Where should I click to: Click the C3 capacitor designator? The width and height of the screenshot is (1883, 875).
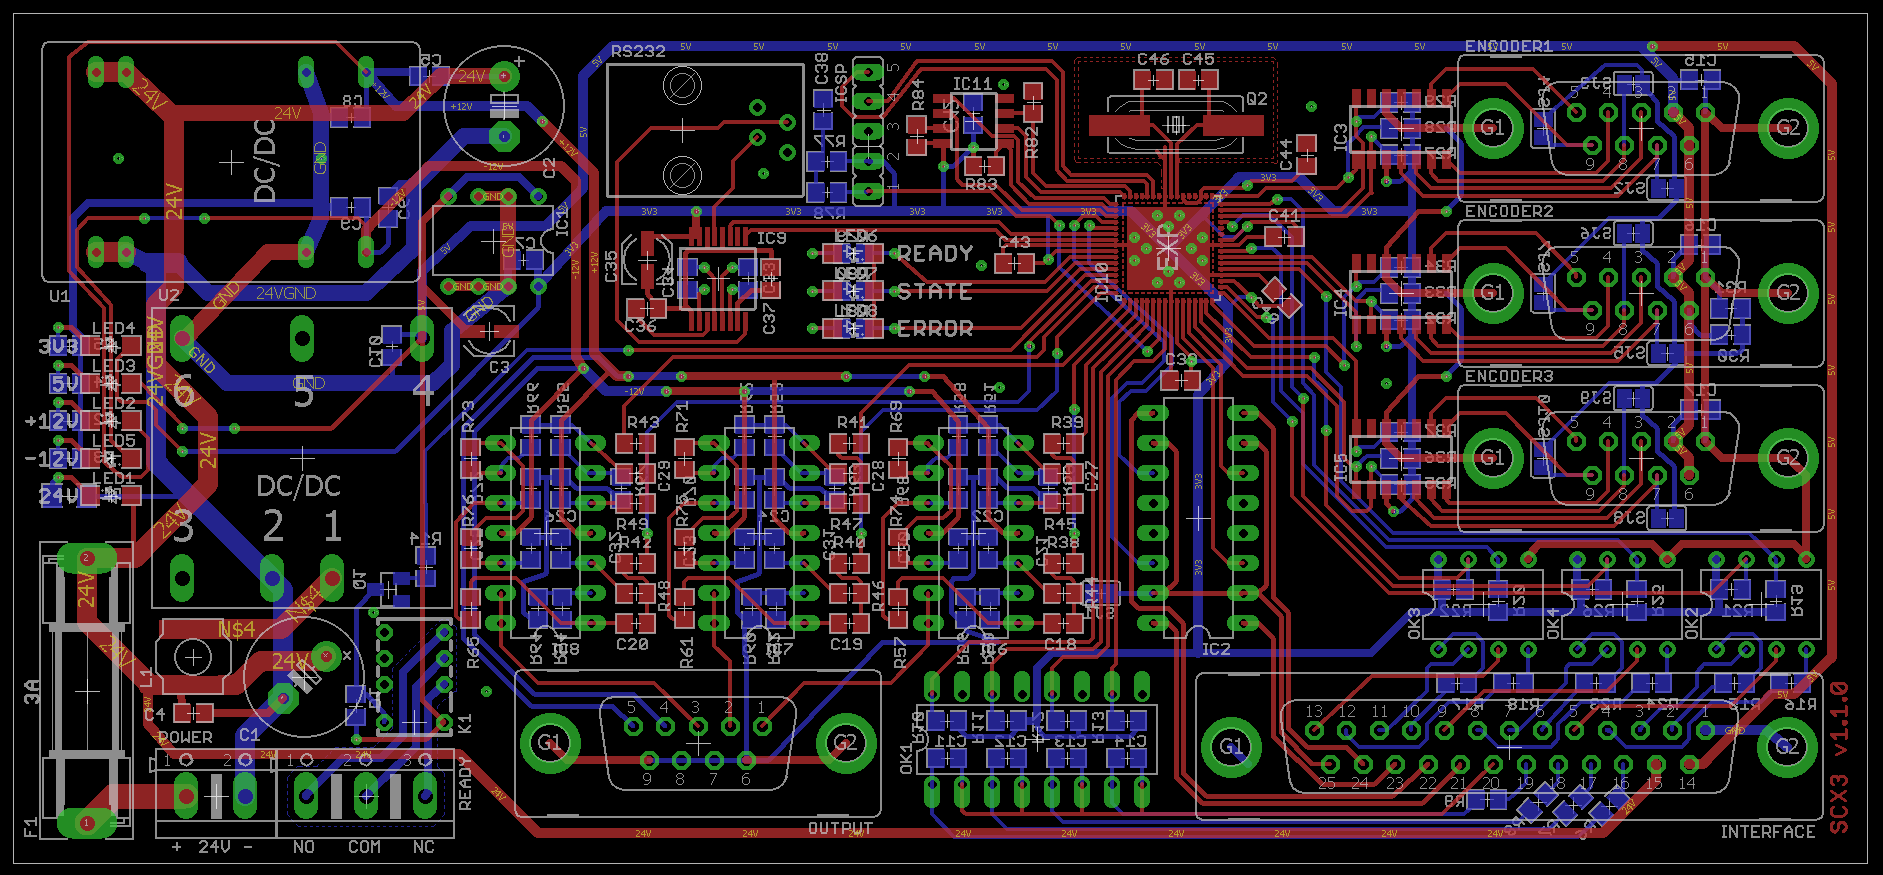pos(499,368)
